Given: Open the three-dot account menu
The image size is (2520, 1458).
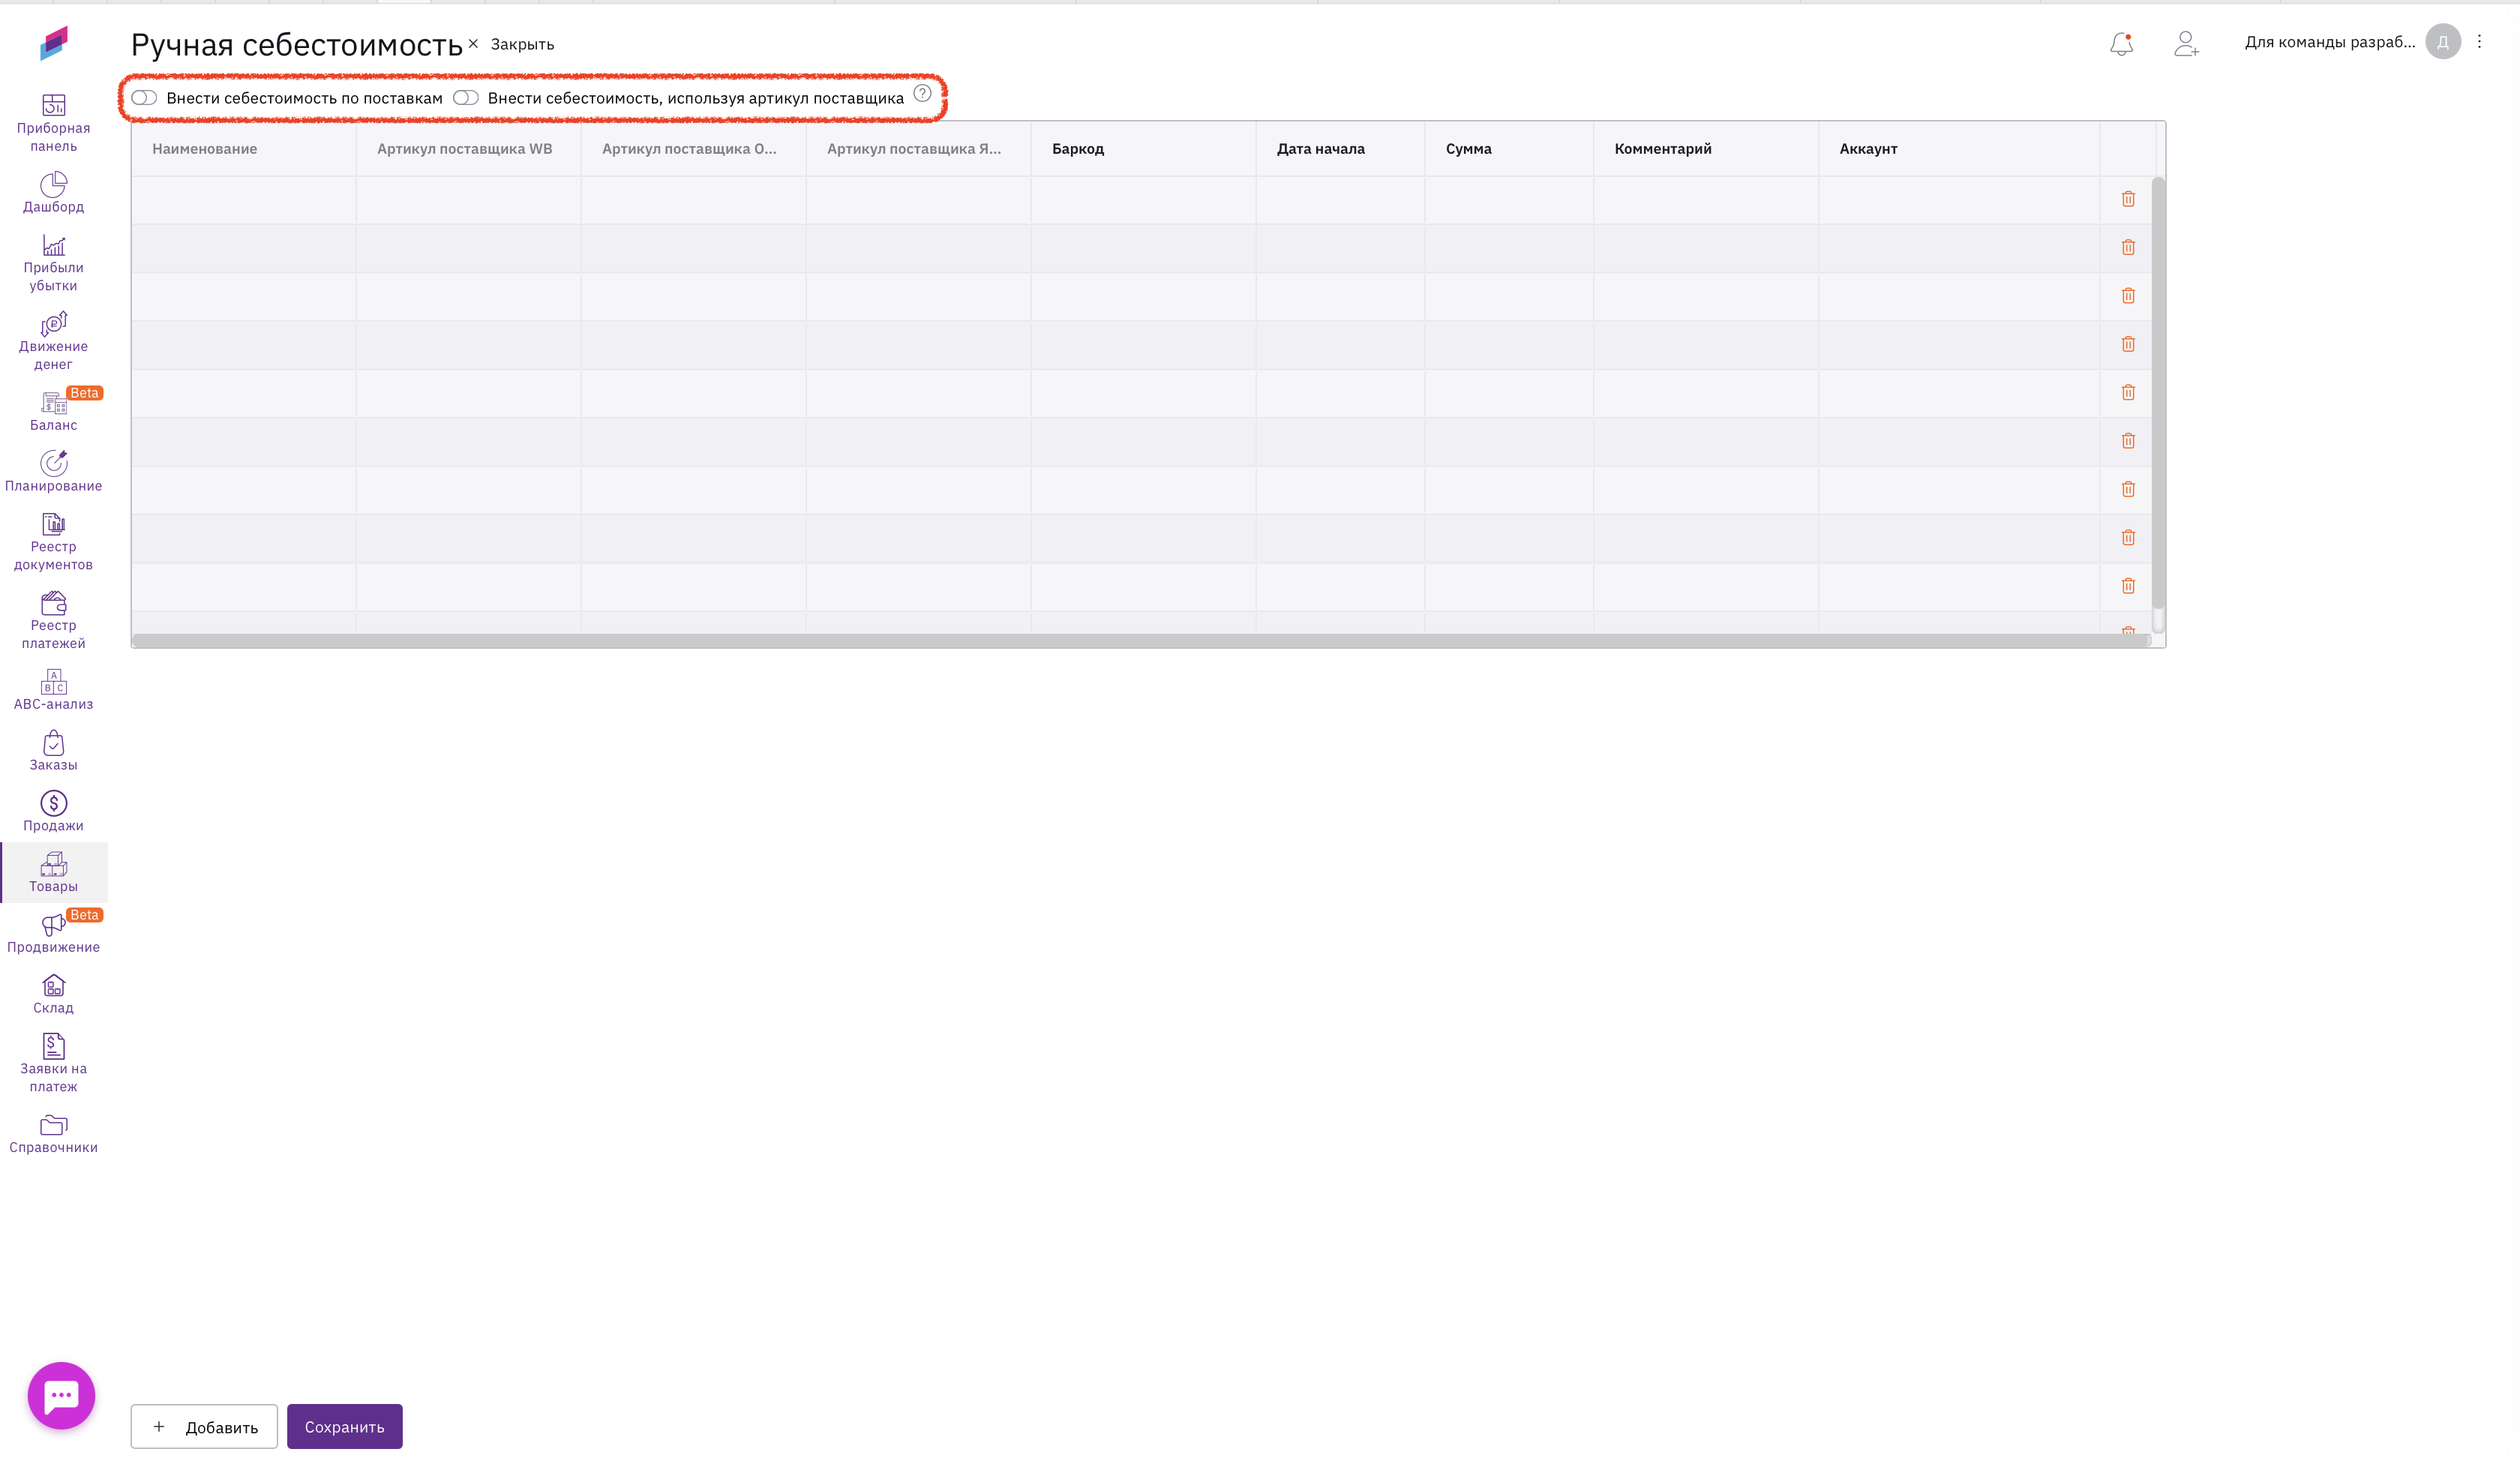Looking at the screenshot, I should (2479, 42).
